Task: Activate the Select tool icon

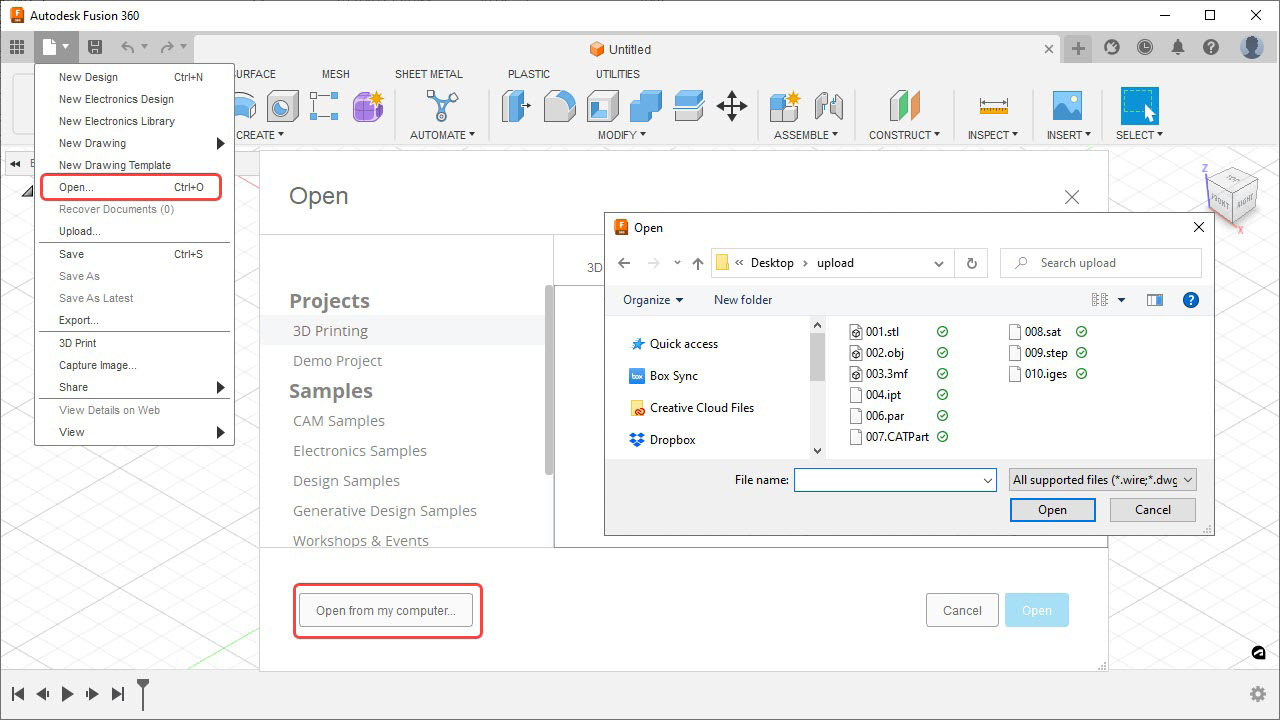Action: pos(1139,106)
